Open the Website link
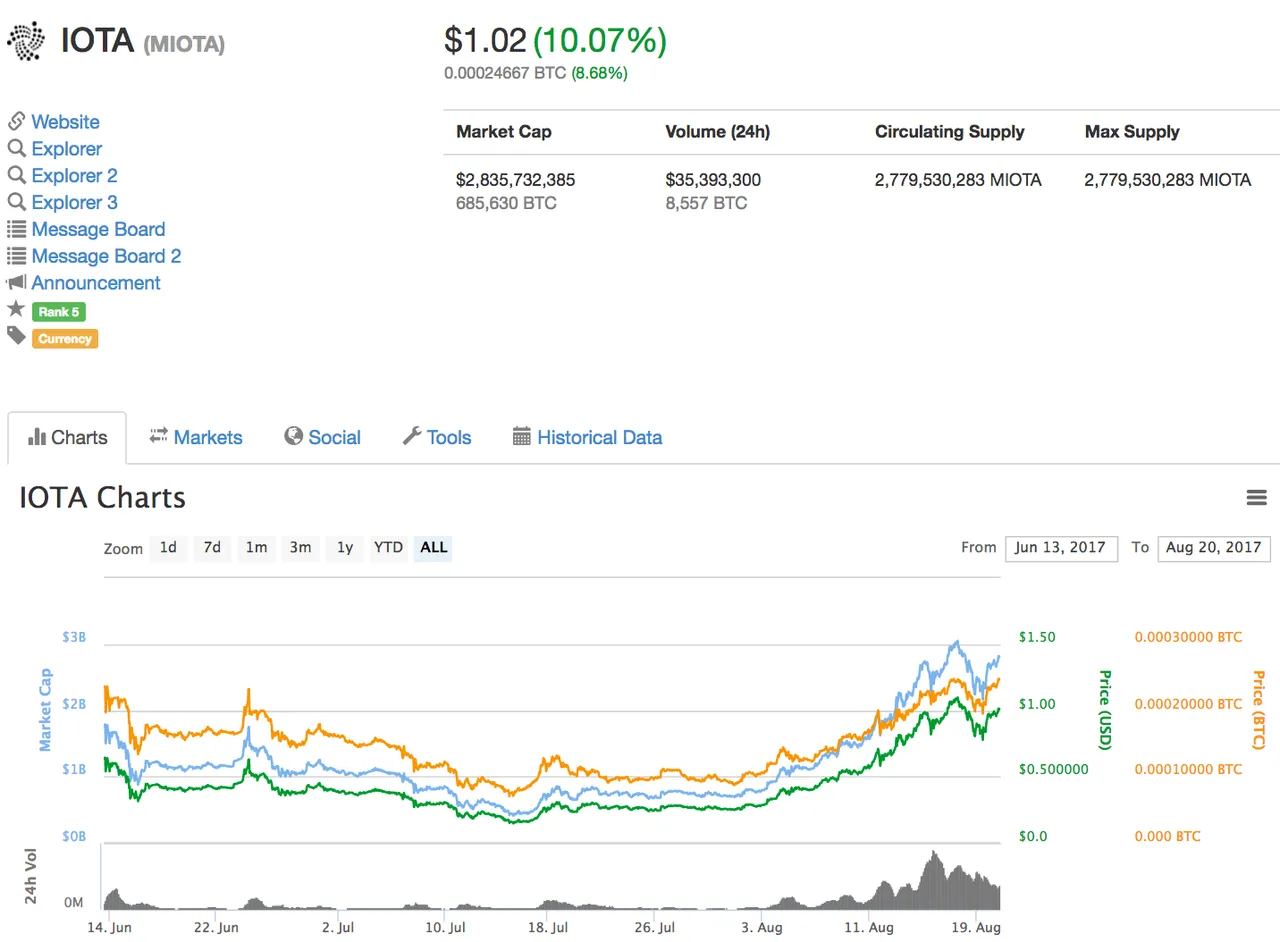1280x942 pixels. click(x=65, y=122)
